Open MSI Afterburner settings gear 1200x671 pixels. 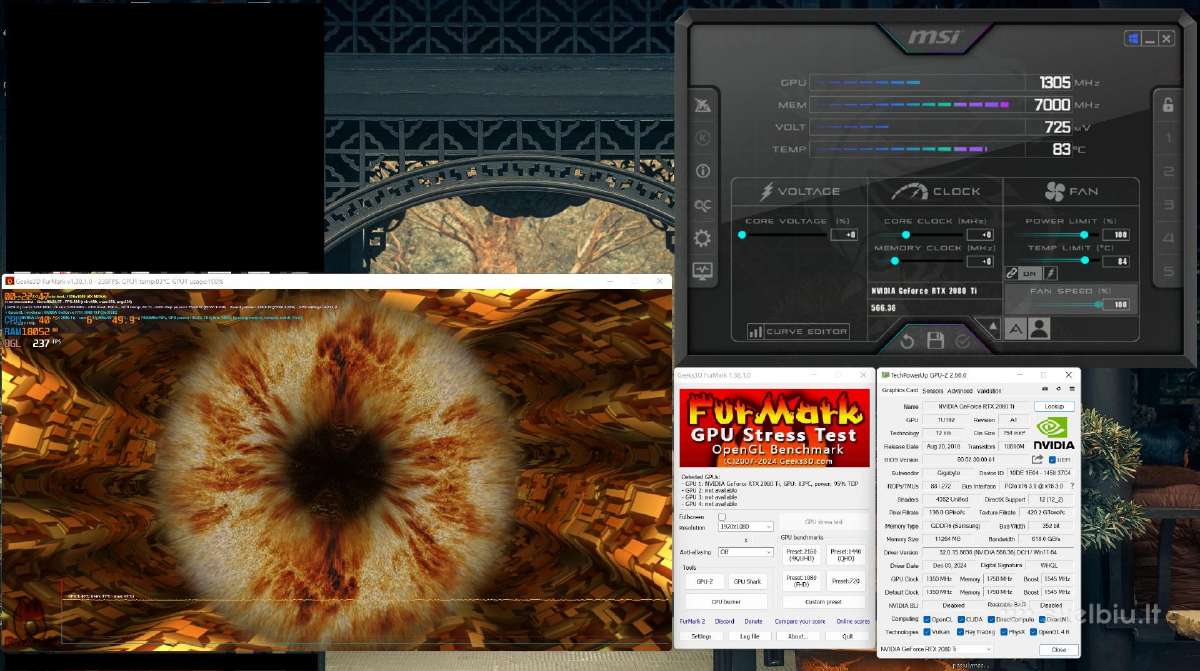pyautogui.click(x=702, y=238)
